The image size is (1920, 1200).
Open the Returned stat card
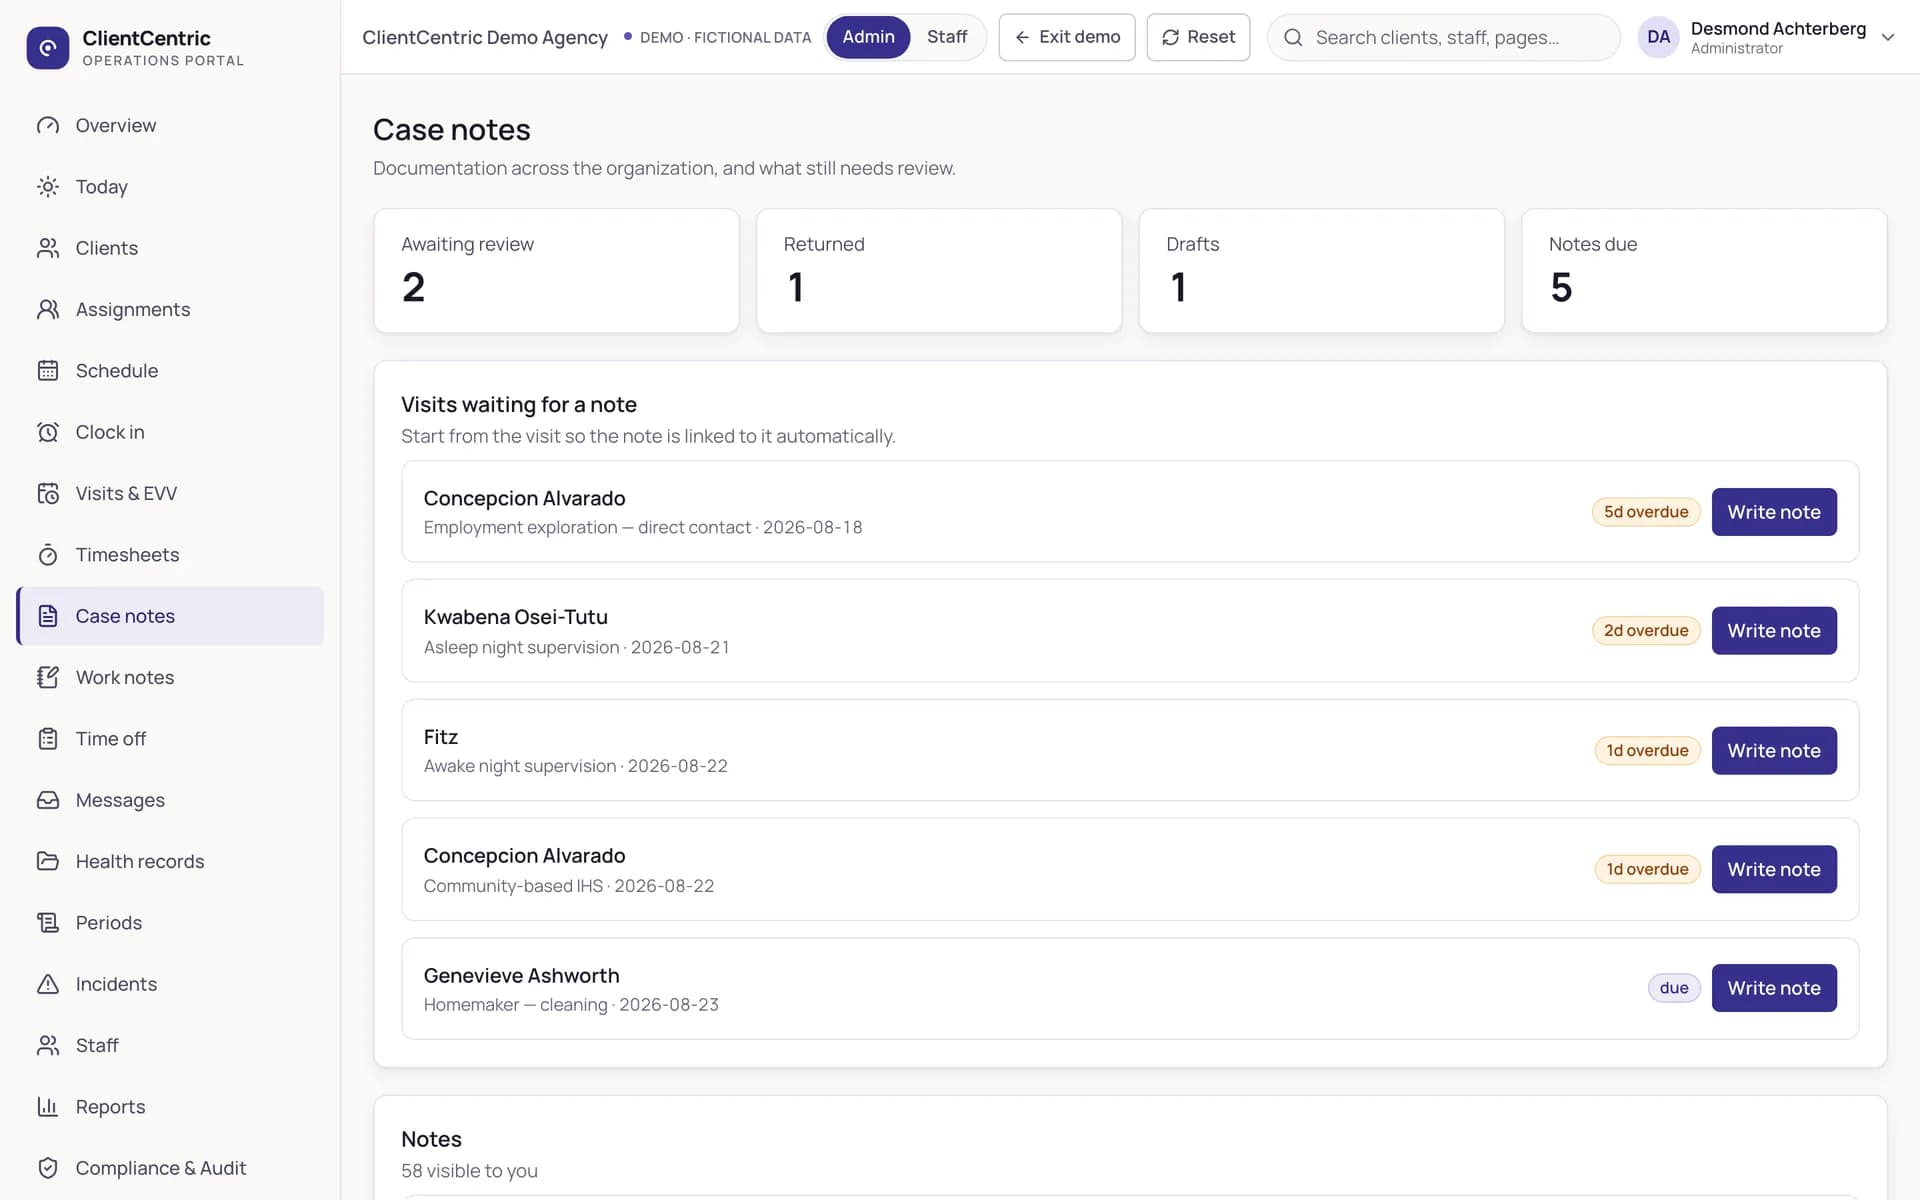click(x=939, y=271)
